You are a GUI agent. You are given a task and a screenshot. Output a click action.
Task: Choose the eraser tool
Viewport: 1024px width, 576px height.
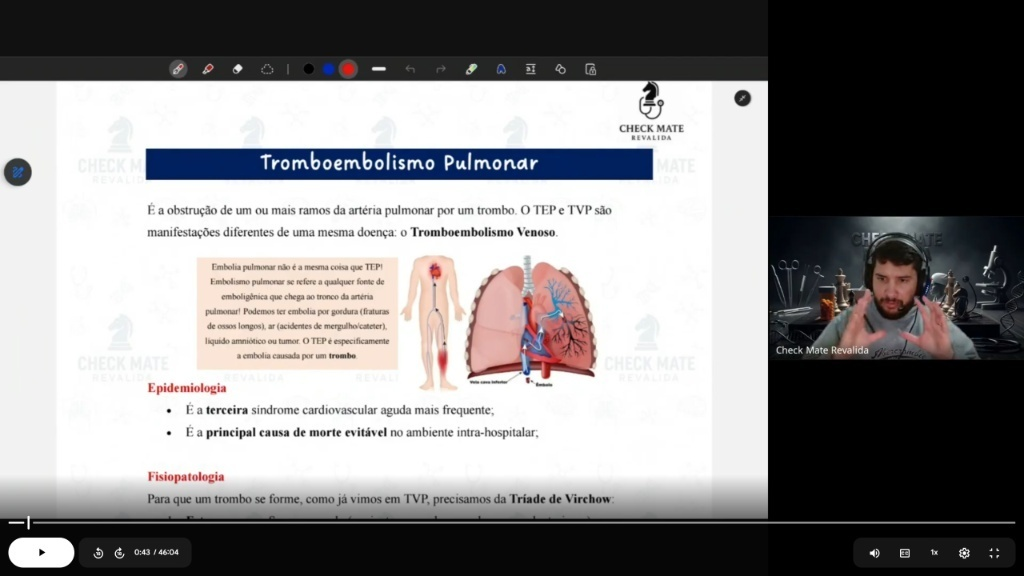click(x=238, y=69)
